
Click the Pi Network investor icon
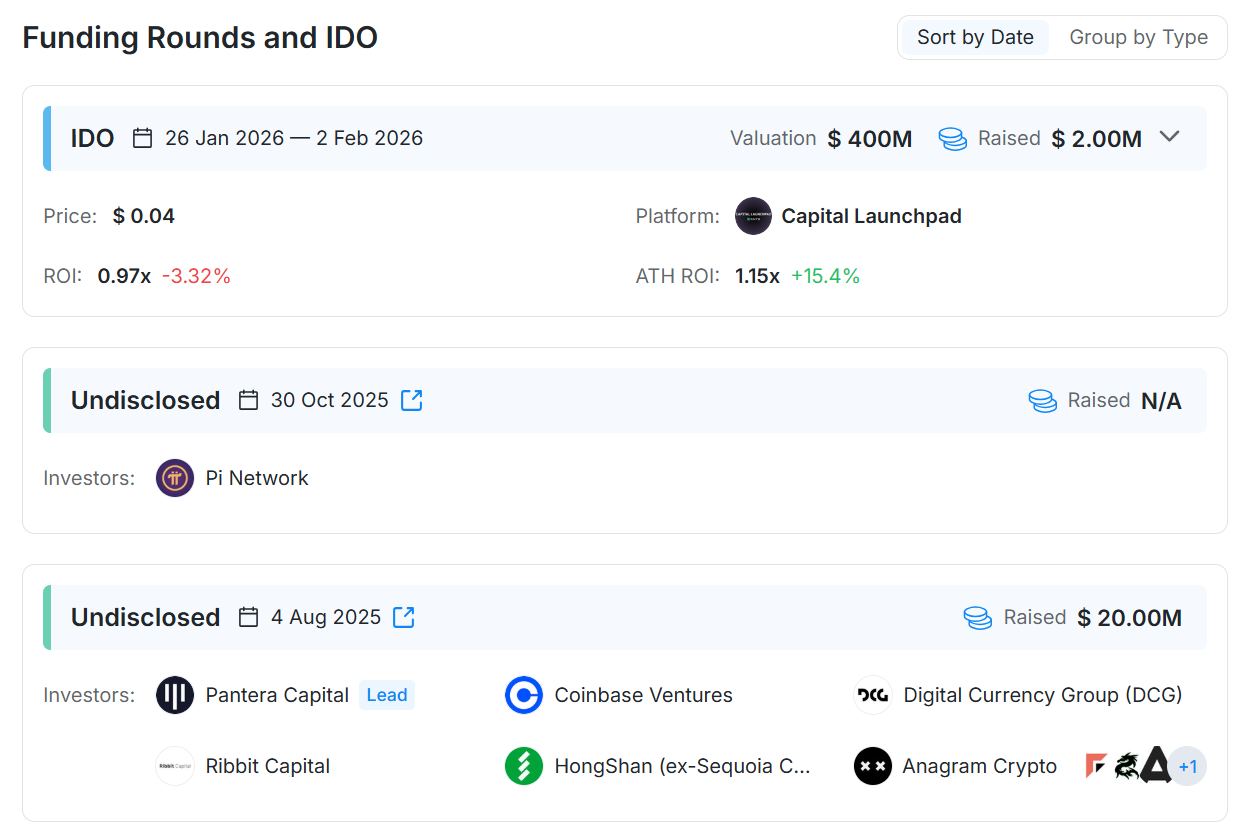(x=175, y=478)
